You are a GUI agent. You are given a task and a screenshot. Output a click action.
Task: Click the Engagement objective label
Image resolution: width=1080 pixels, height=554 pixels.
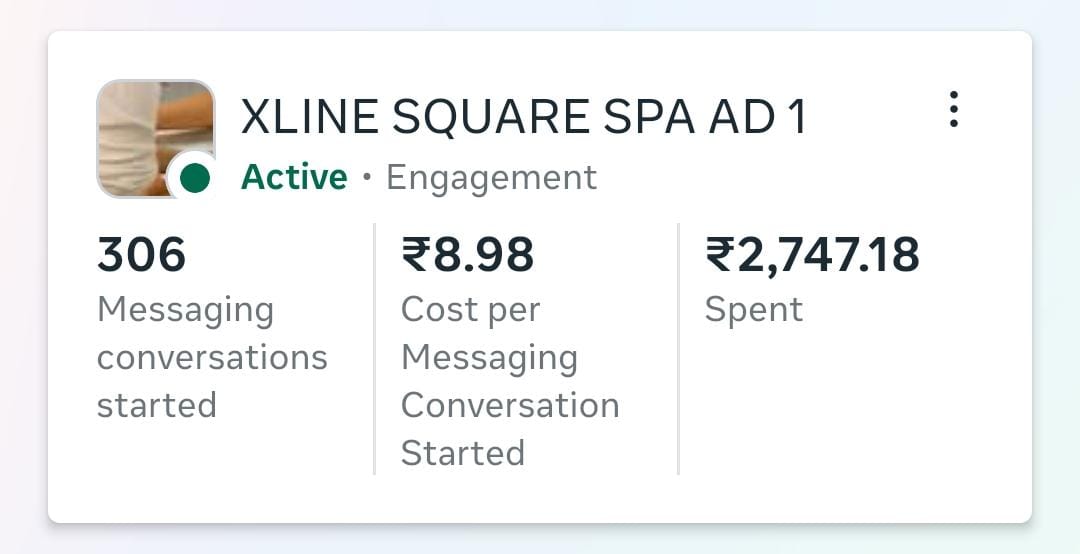[491, 178]
